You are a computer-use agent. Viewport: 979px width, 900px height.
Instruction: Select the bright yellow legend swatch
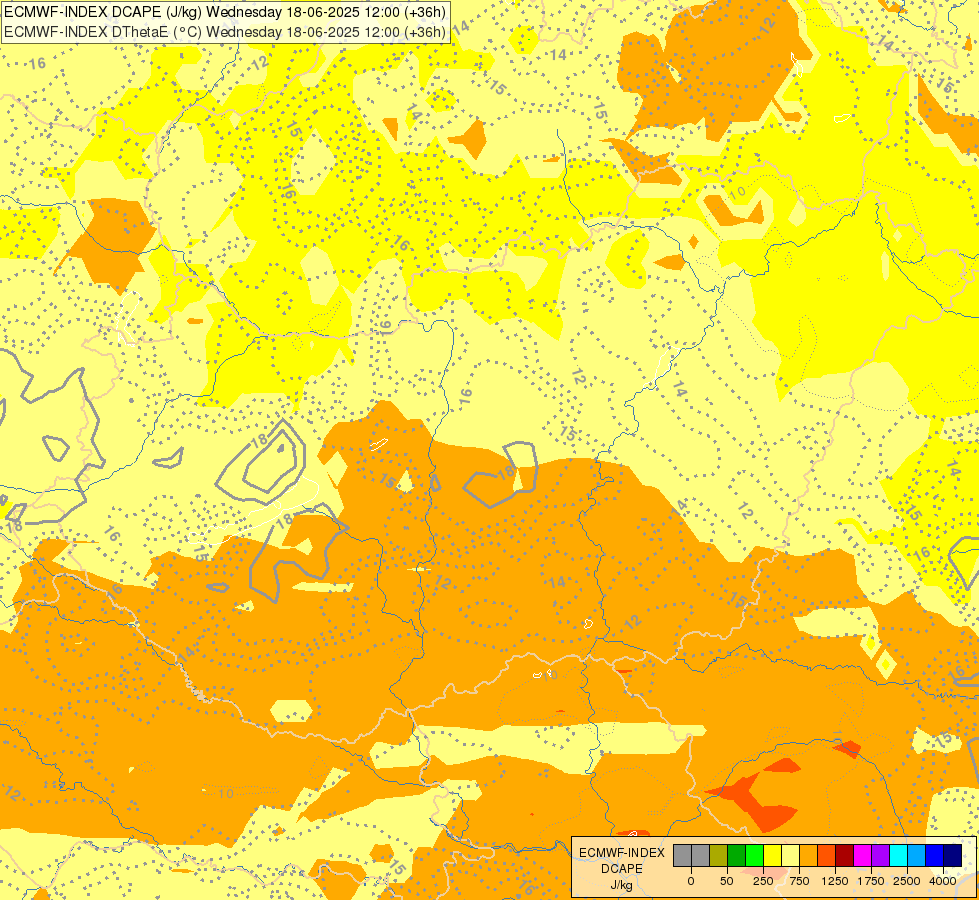pos(772,856)
